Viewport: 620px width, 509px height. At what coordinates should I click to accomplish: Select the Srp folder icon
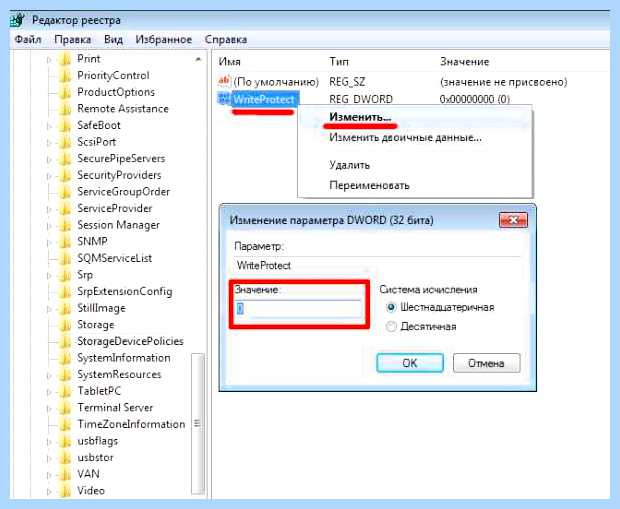pos(65,275)
